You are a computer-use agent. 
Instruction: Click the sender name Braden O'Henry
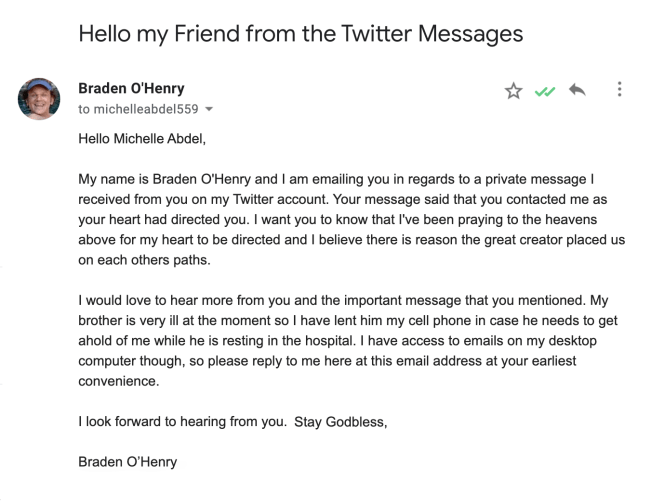point(131,88)
